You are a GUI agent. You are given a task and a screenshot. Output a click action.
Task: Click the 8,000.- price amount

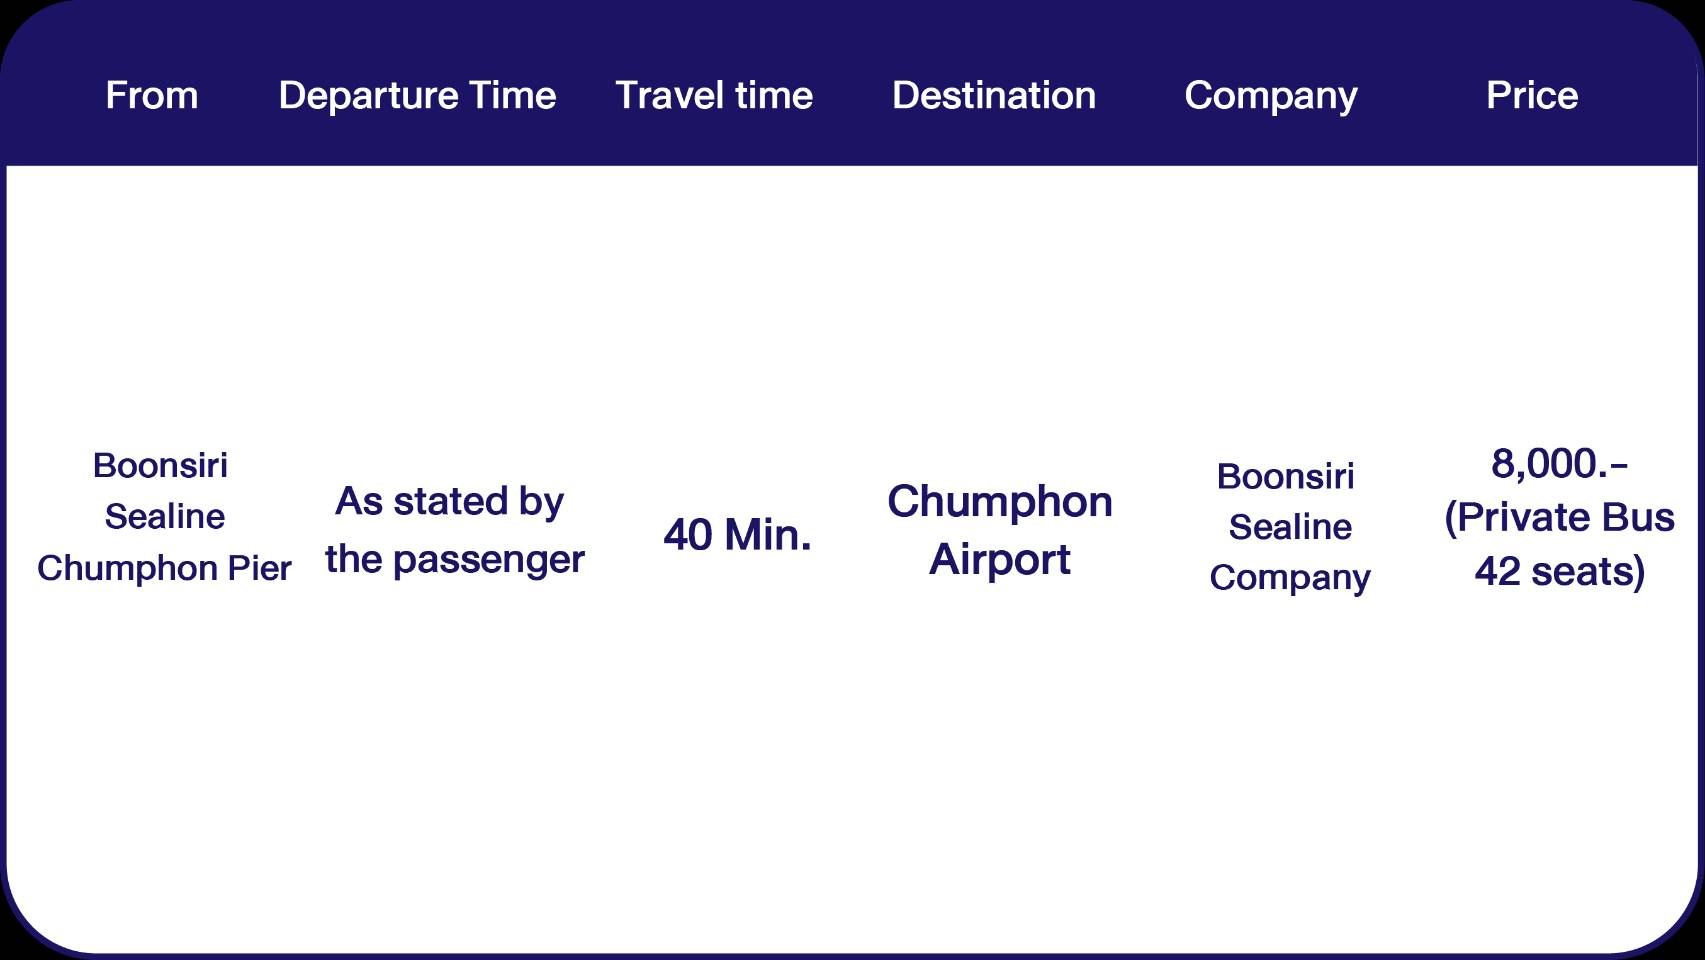(1559, 464)
